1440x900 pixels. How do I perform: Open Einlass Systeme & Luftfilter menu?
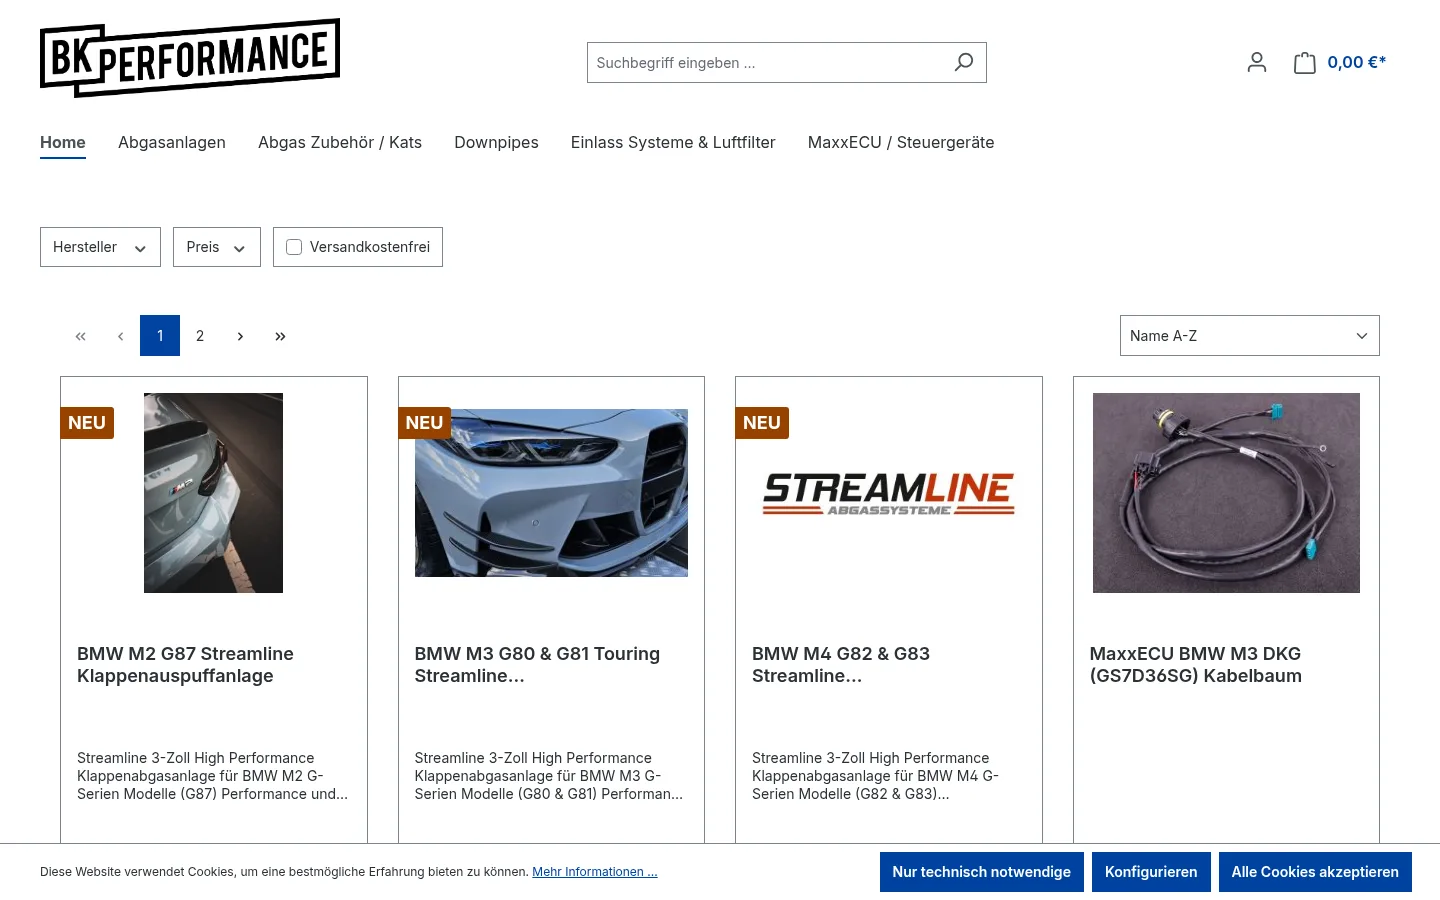coord(673,142)
